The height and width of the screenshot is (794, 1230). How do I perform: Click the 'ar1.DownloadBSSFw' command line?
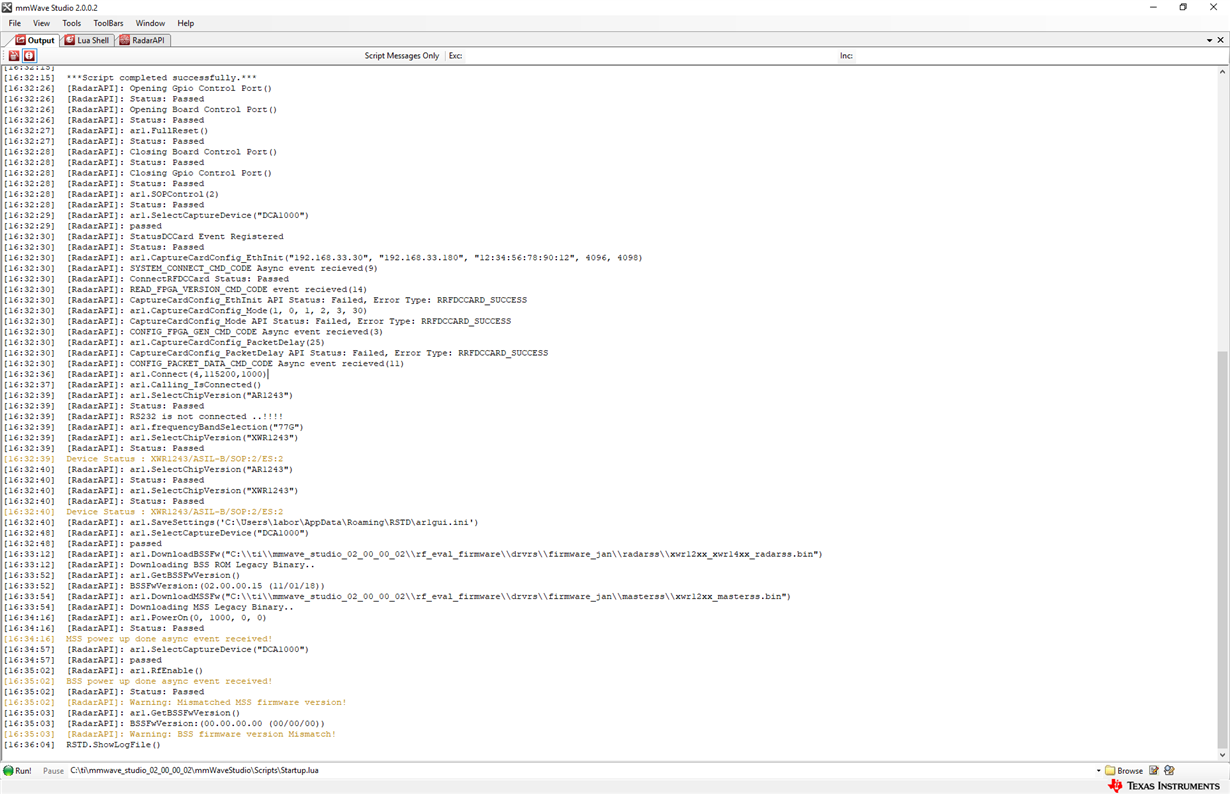point(476,554)
